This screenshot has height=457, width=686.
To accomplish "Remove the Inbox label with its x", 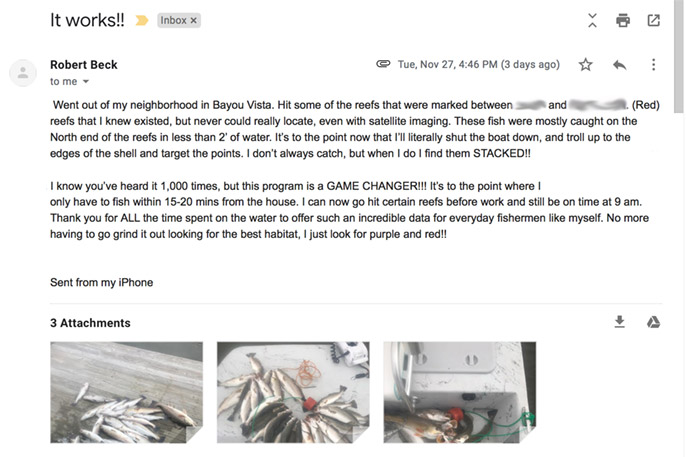I will [194, 21].
